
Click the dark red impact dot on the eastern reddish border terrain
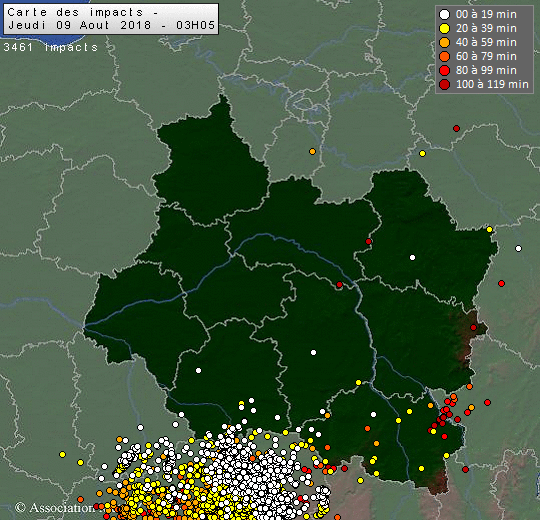coord(473,327)
